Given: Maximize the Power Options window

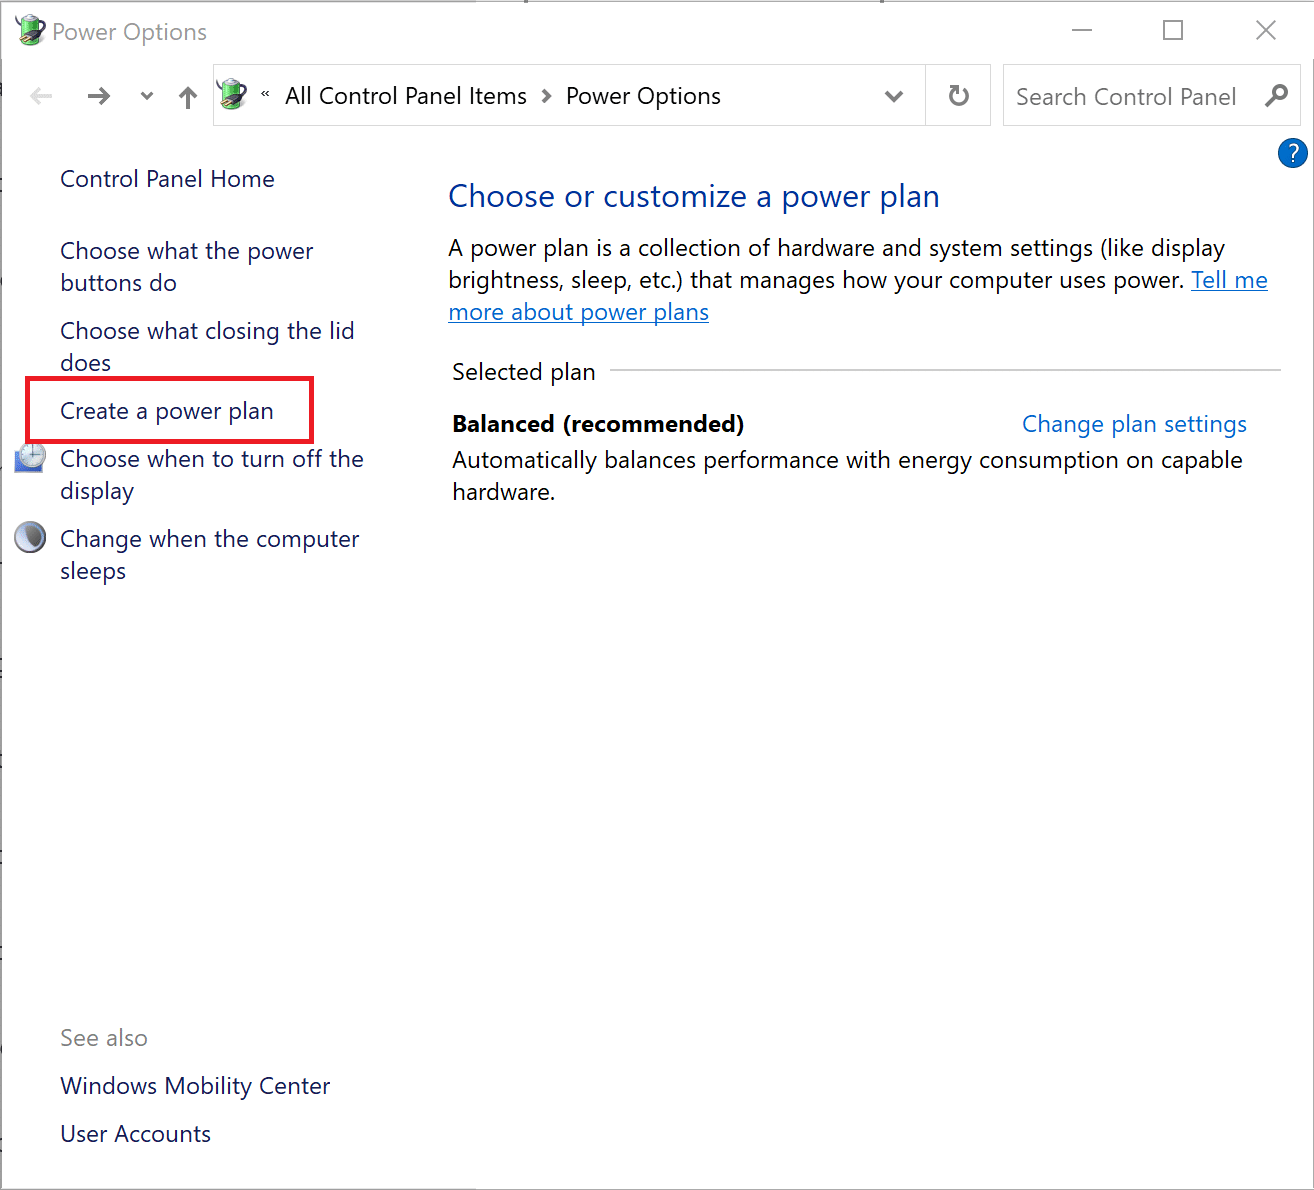Looking at the screenshot, I should tap(1173, 31).
